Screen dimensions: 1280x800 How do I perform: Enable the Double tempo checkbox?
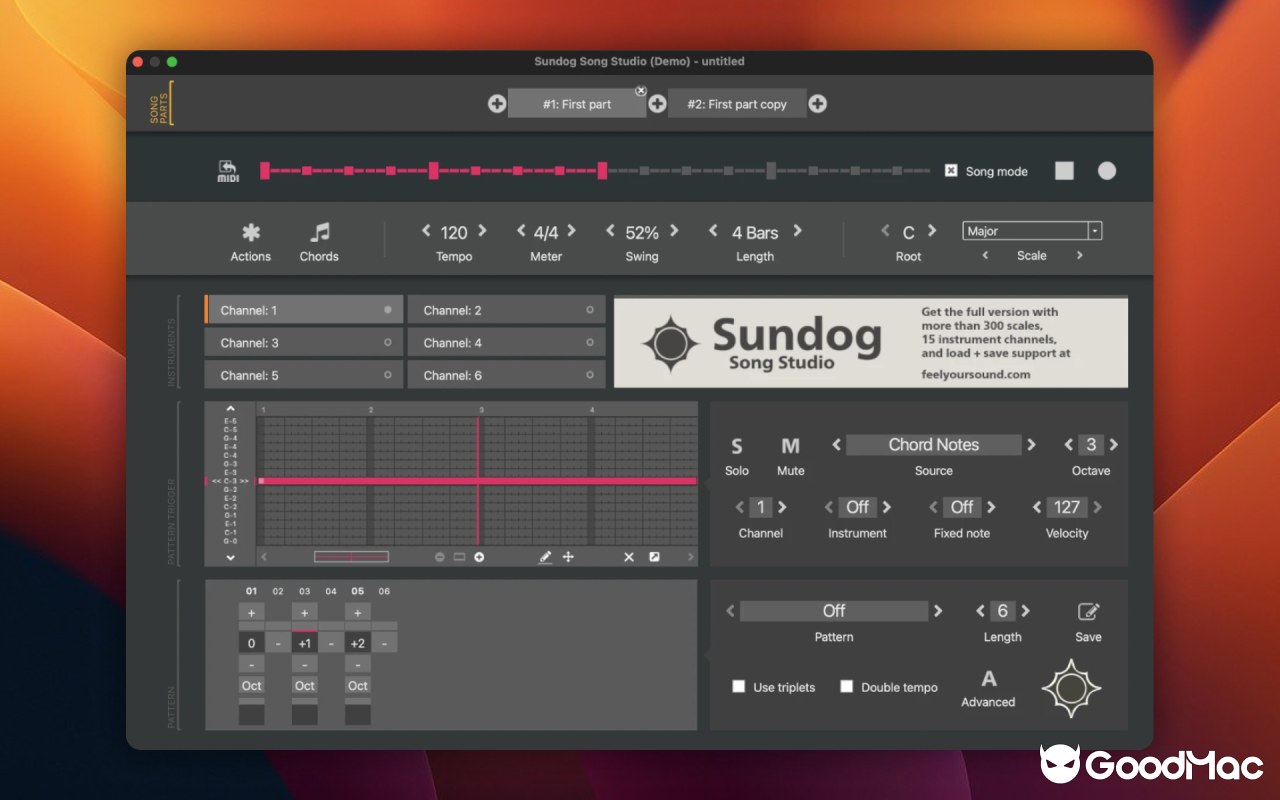pyautogui.click(x=847, y=686)
